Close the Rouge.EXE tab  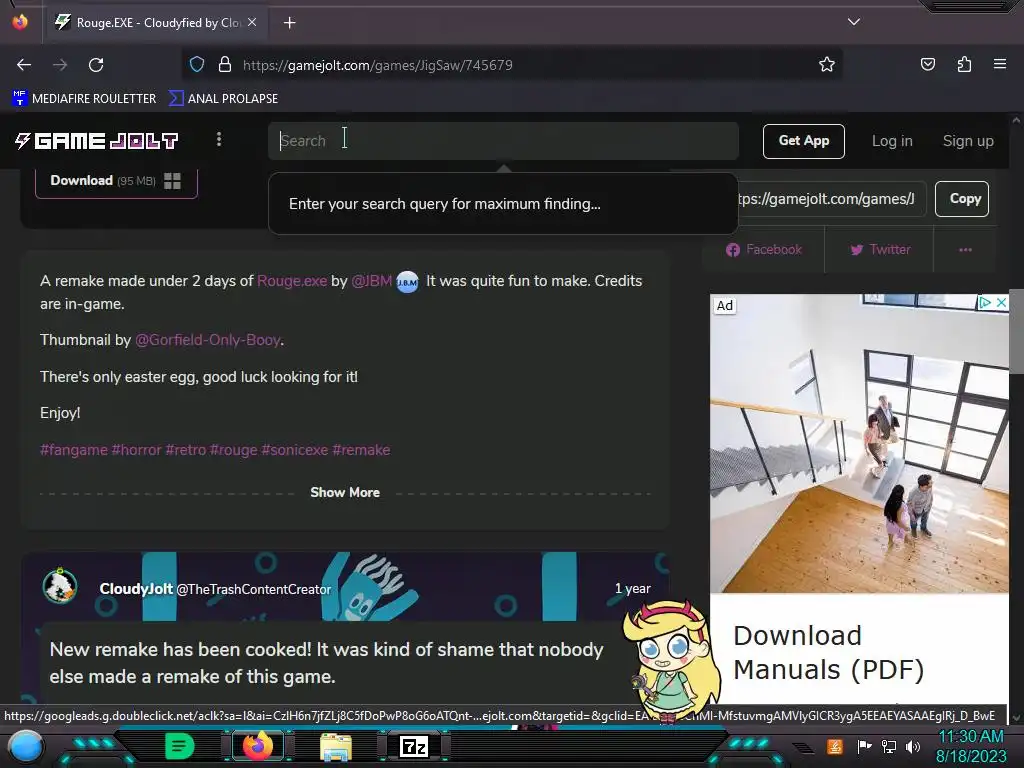point(252,22)
